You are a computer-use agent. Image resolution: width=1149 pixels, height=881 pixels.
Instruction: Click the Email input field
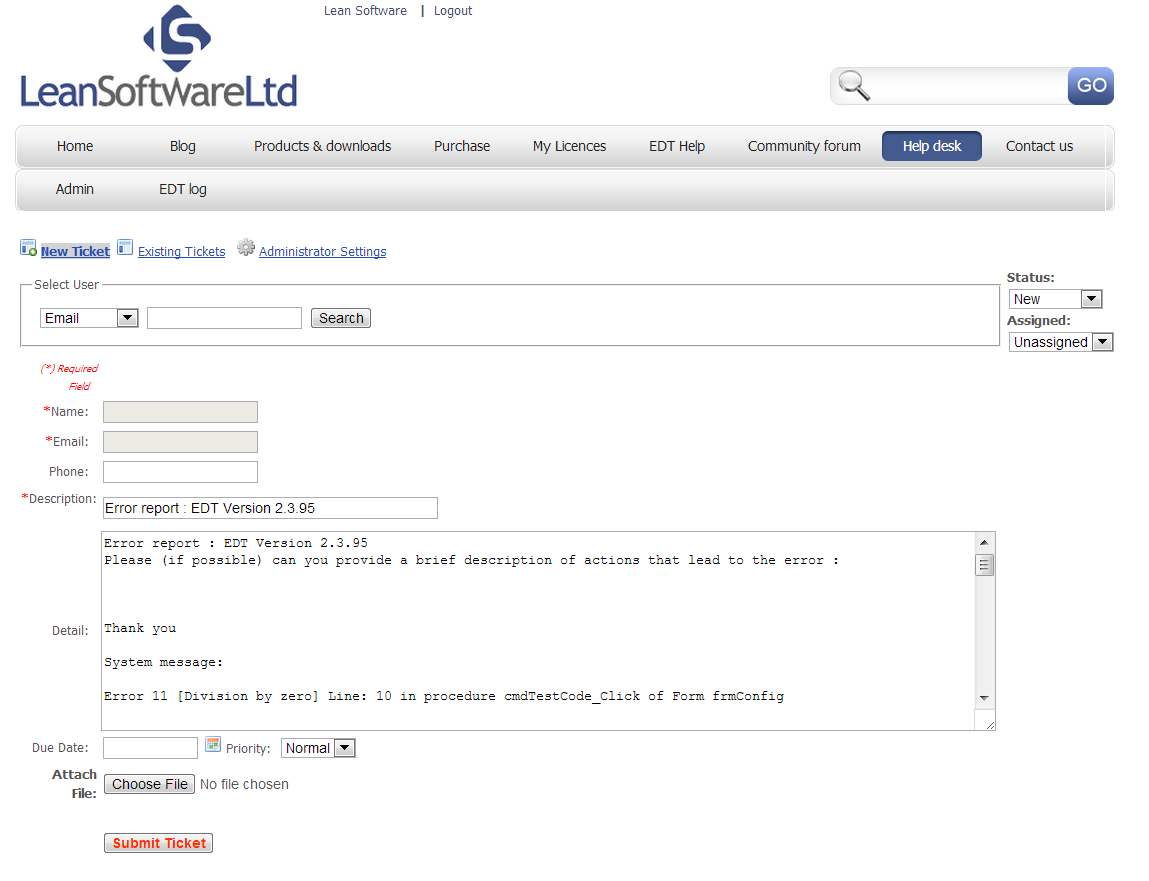tap(180, 442)
